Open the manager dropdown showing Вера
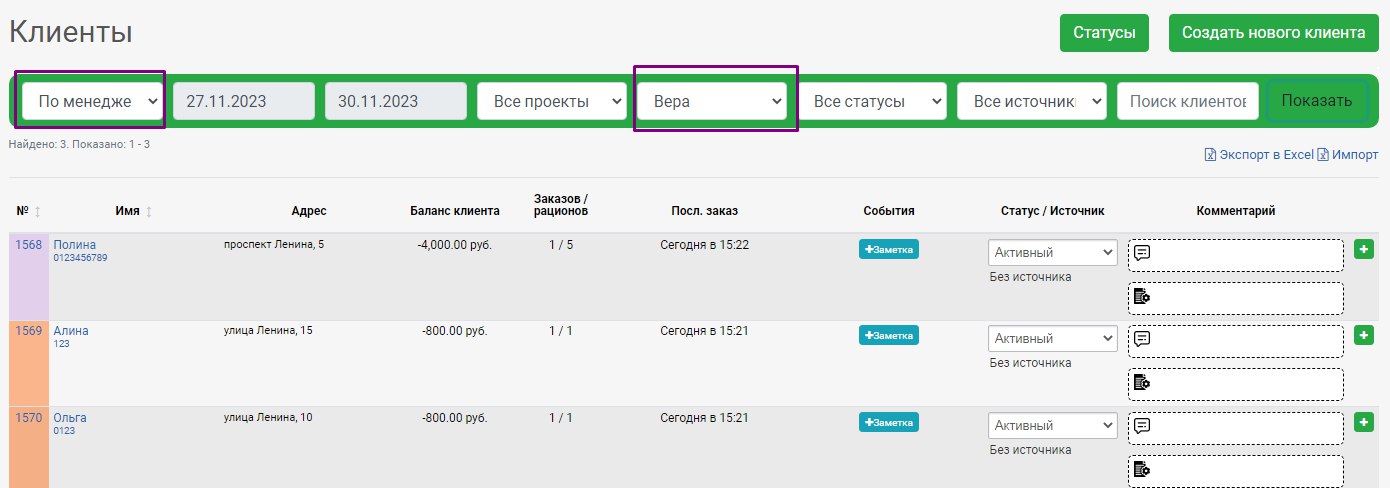The image size is (1390, 488). (712, 101)
